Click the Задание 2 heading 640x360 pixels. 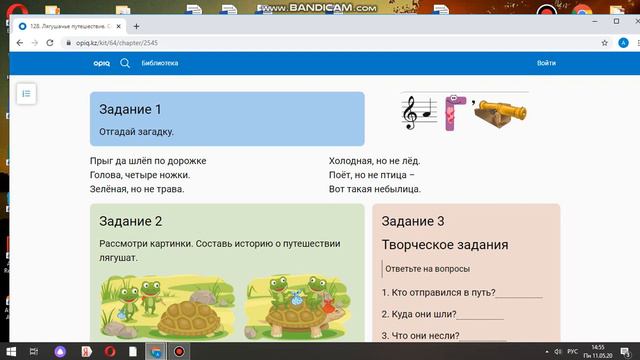tap(131, 221)
